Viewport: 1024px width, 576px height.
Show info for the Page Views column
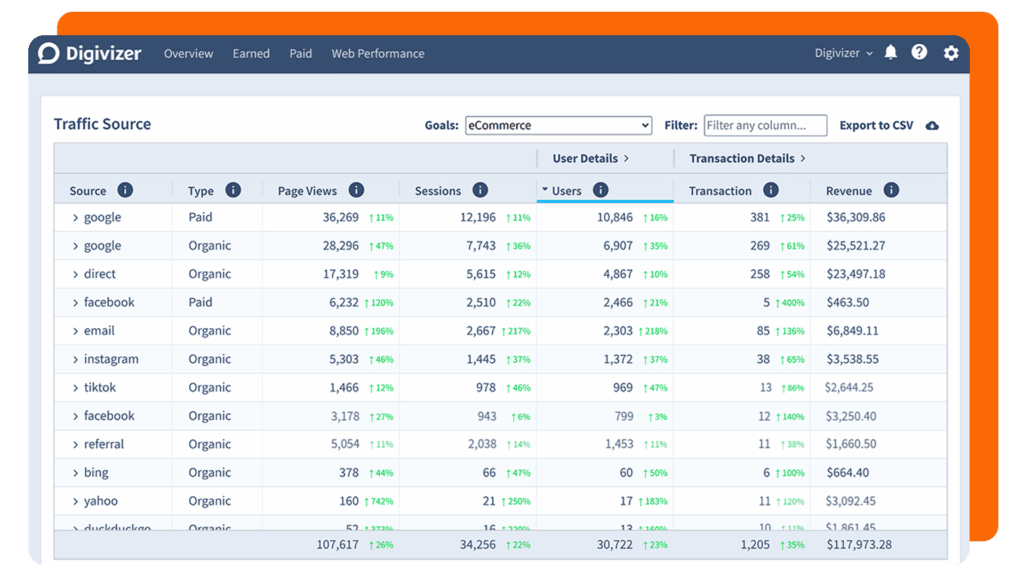coord(356,190)
